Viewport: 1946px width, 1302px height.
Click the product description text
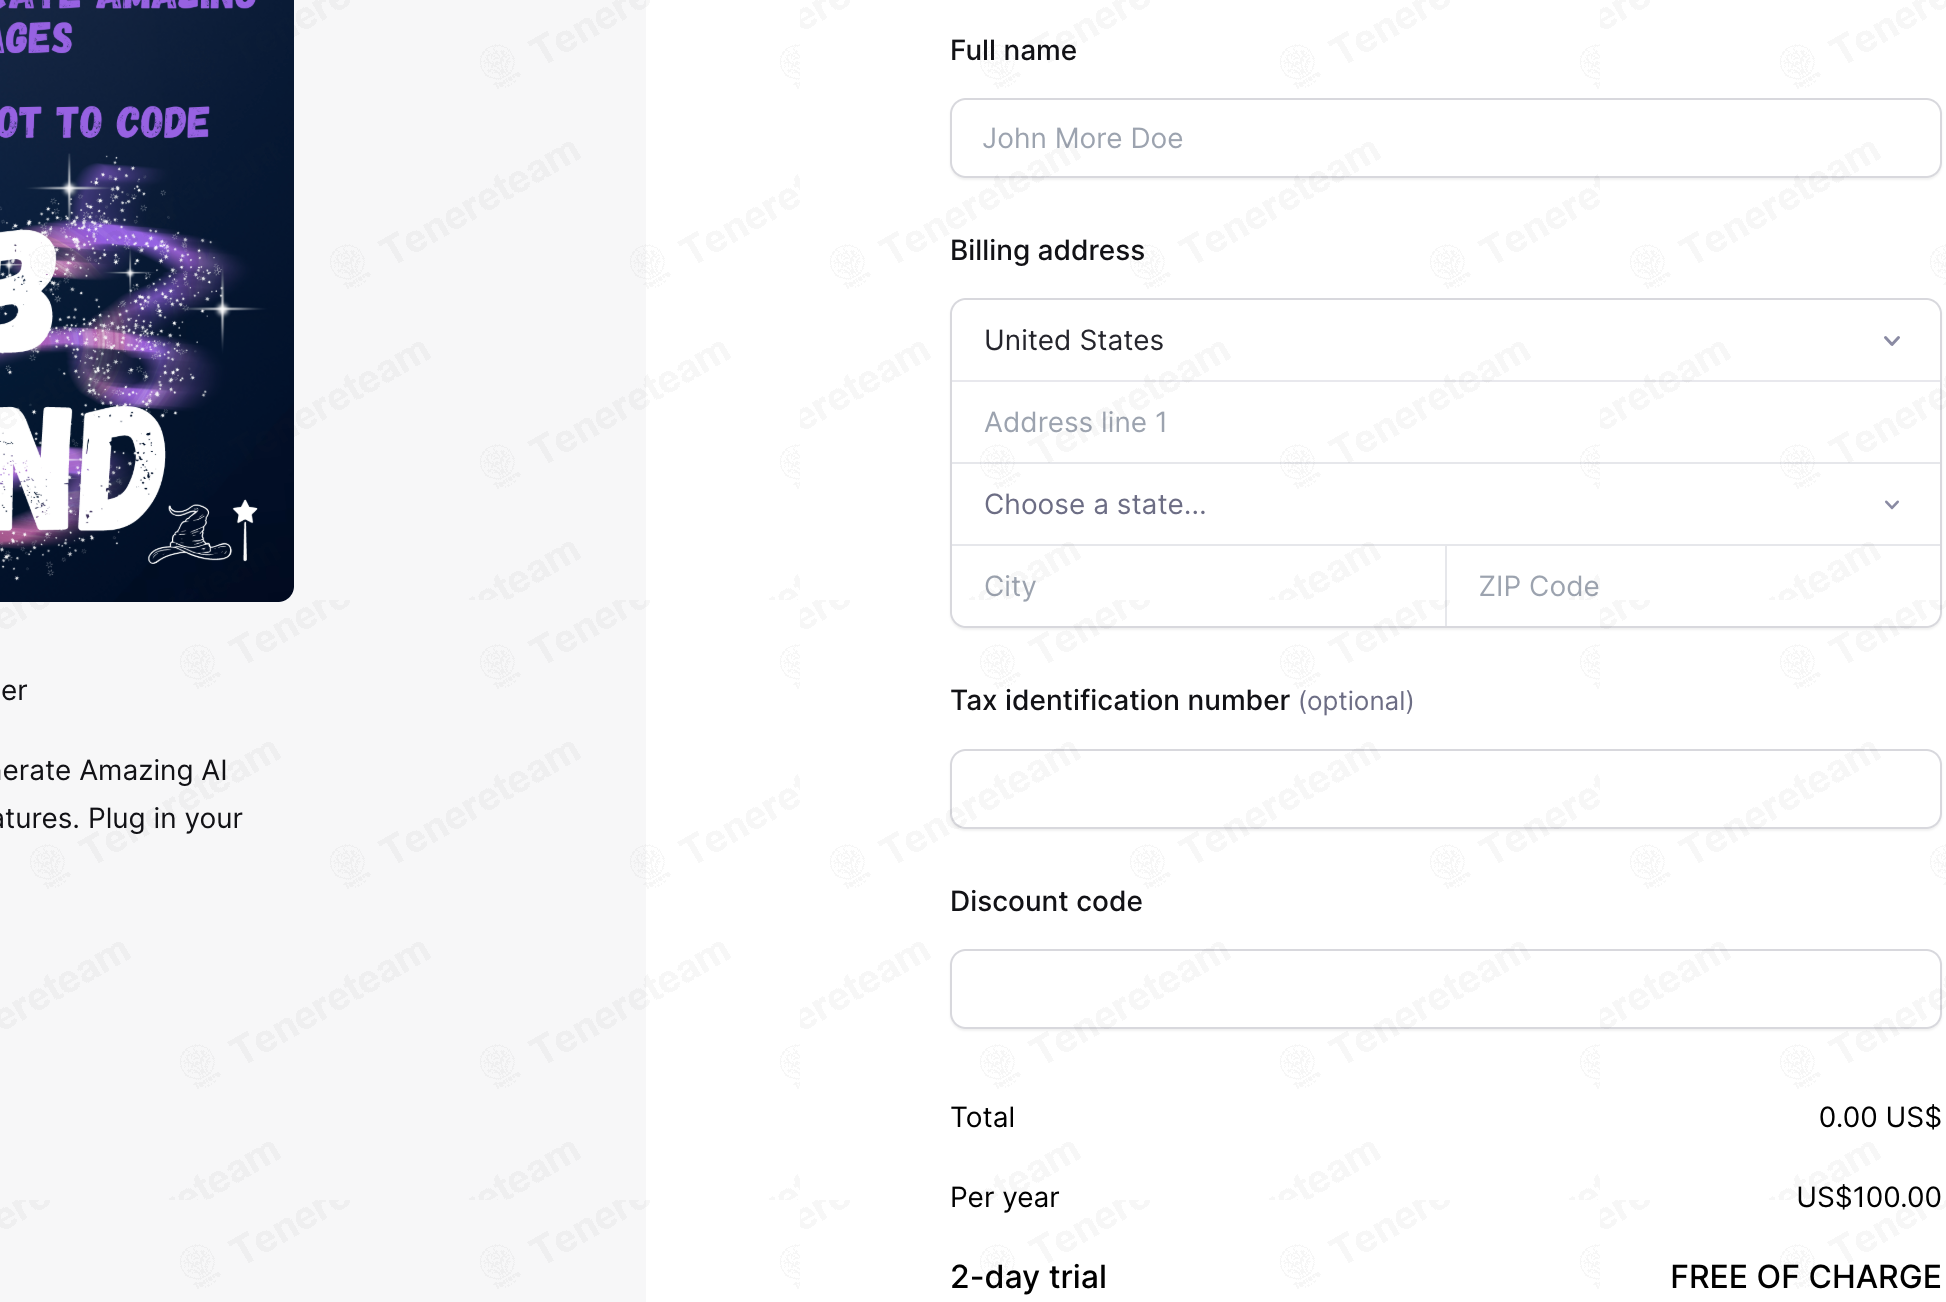(x=121, y=794)
